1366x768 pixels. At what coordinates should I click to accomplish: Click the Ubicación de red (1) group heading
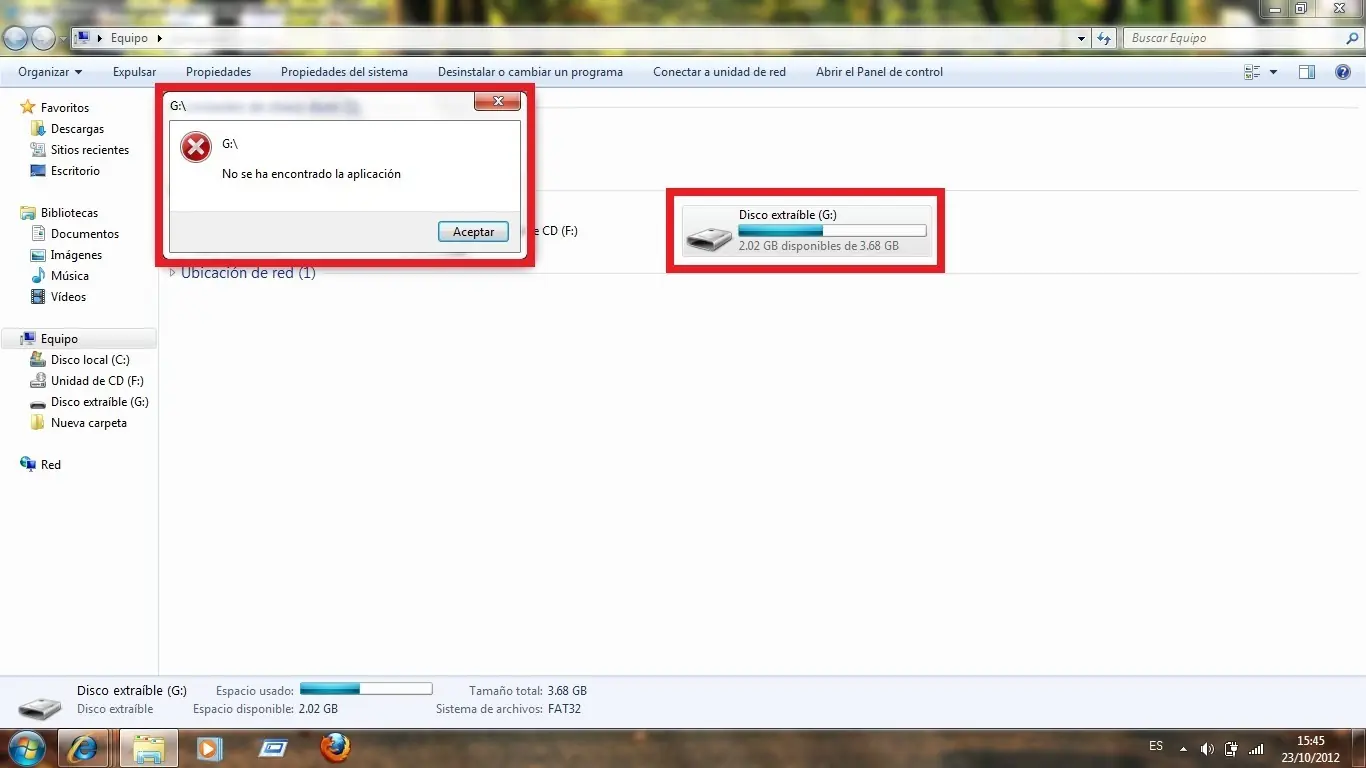click(248, 273)
